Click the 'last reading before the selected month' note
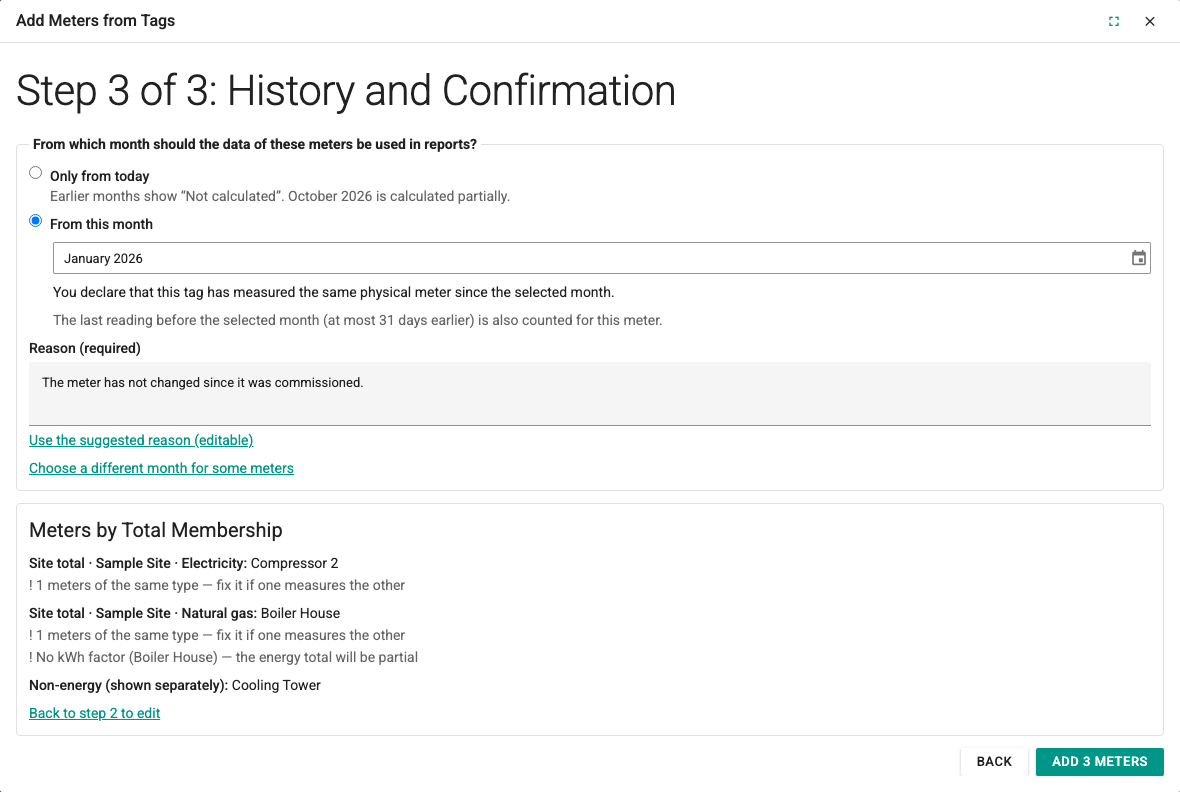The image size is (1180, 792). click(357, 320)
